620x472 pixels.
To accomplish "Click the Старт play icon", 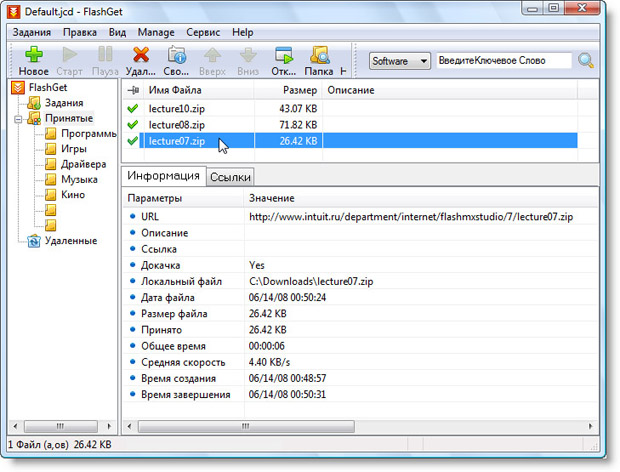I will coord(70,55).
